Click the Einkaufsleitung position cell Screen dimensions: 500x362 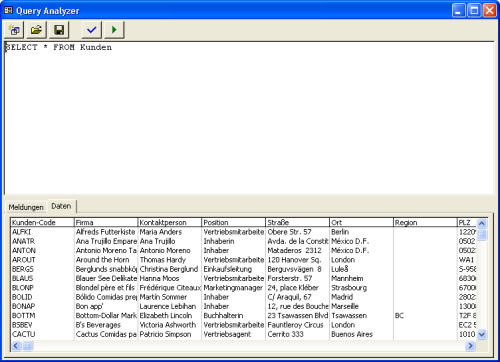coord(234,269)
